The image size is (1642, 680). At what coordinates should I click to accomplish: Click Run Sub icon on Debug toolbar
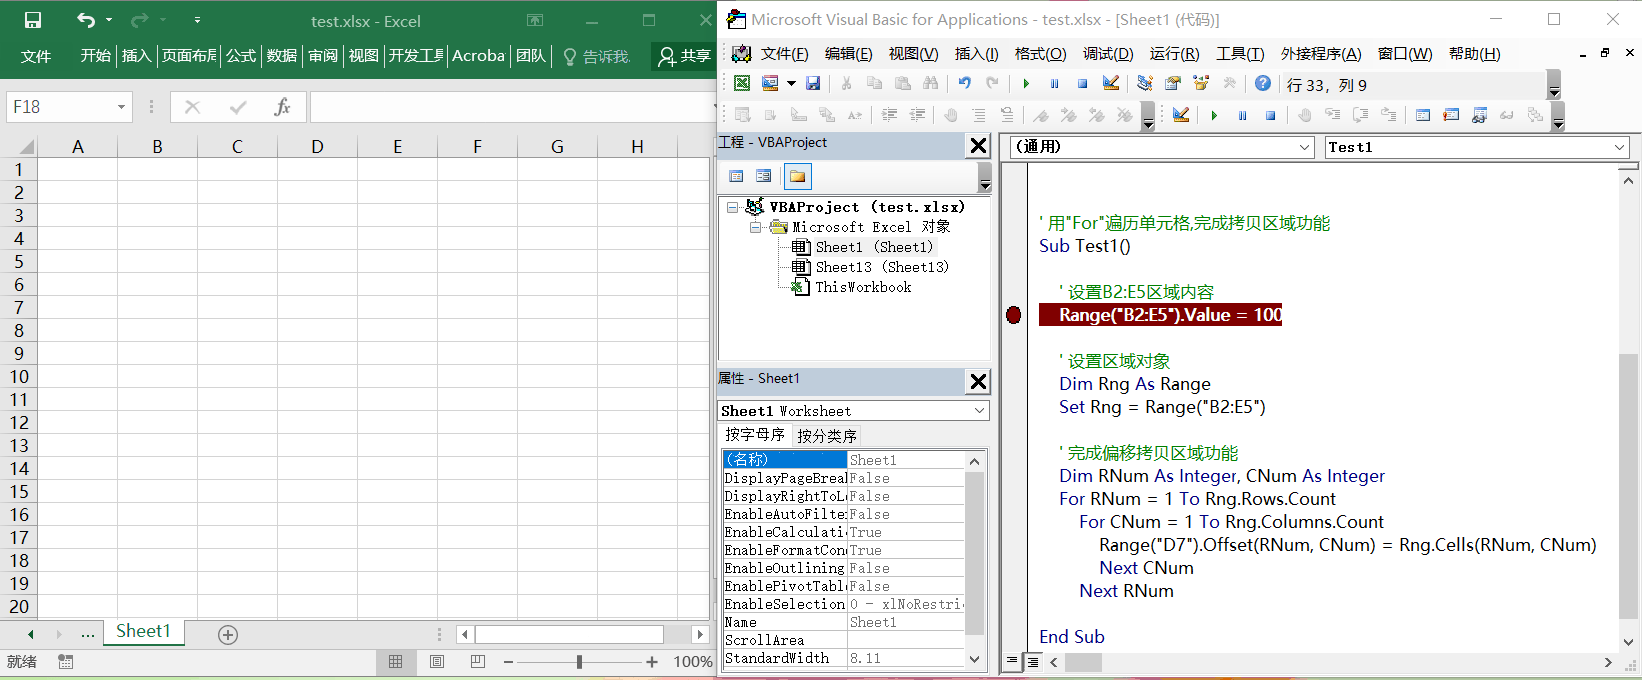click(1214, 116)
